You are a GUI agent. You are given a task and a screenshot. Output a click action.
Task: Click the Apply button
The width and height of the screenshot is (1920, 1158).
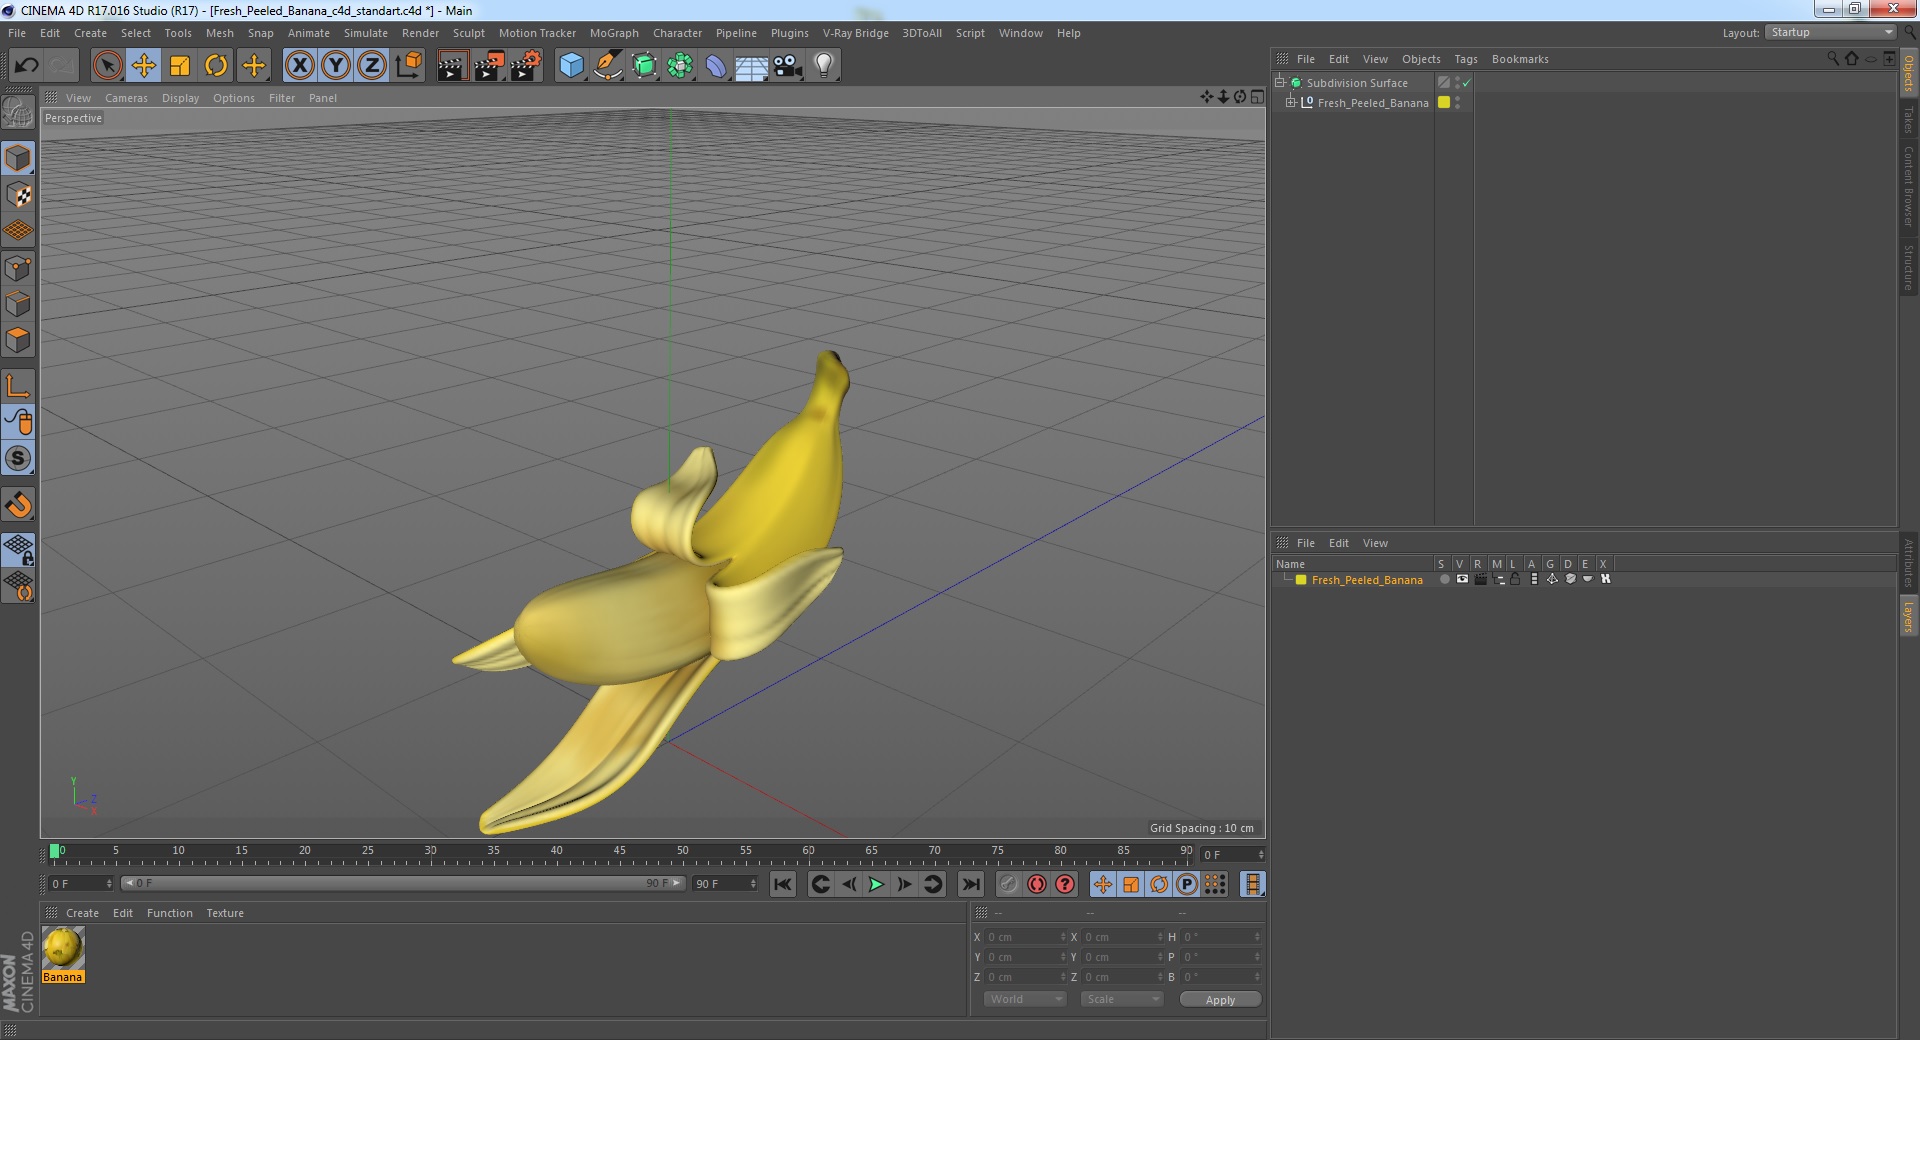(1219, 999)
